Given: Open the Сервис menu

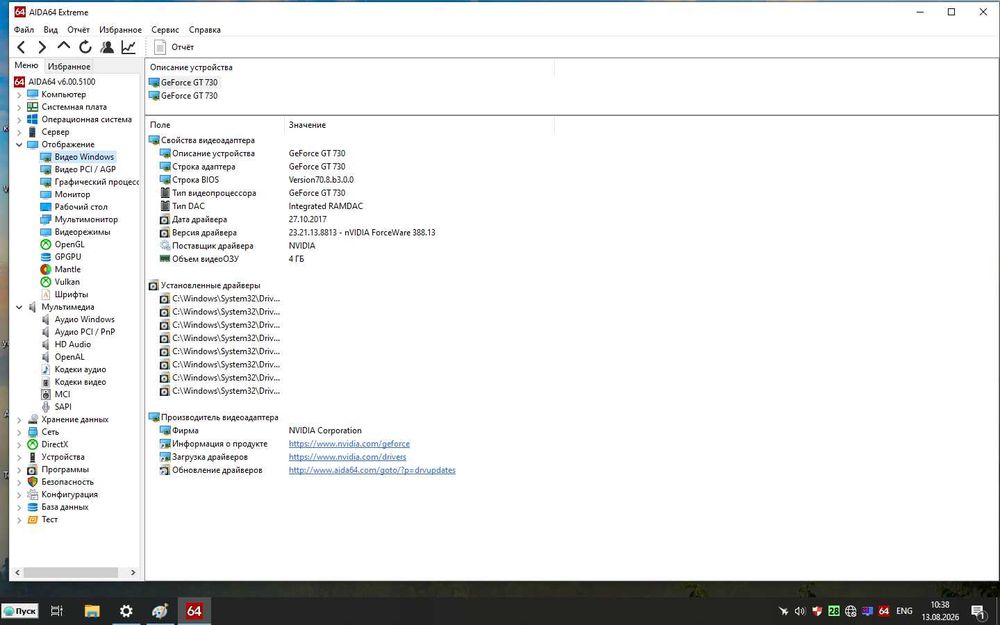Looking at the screenshot, I should [x=165, y=29].
